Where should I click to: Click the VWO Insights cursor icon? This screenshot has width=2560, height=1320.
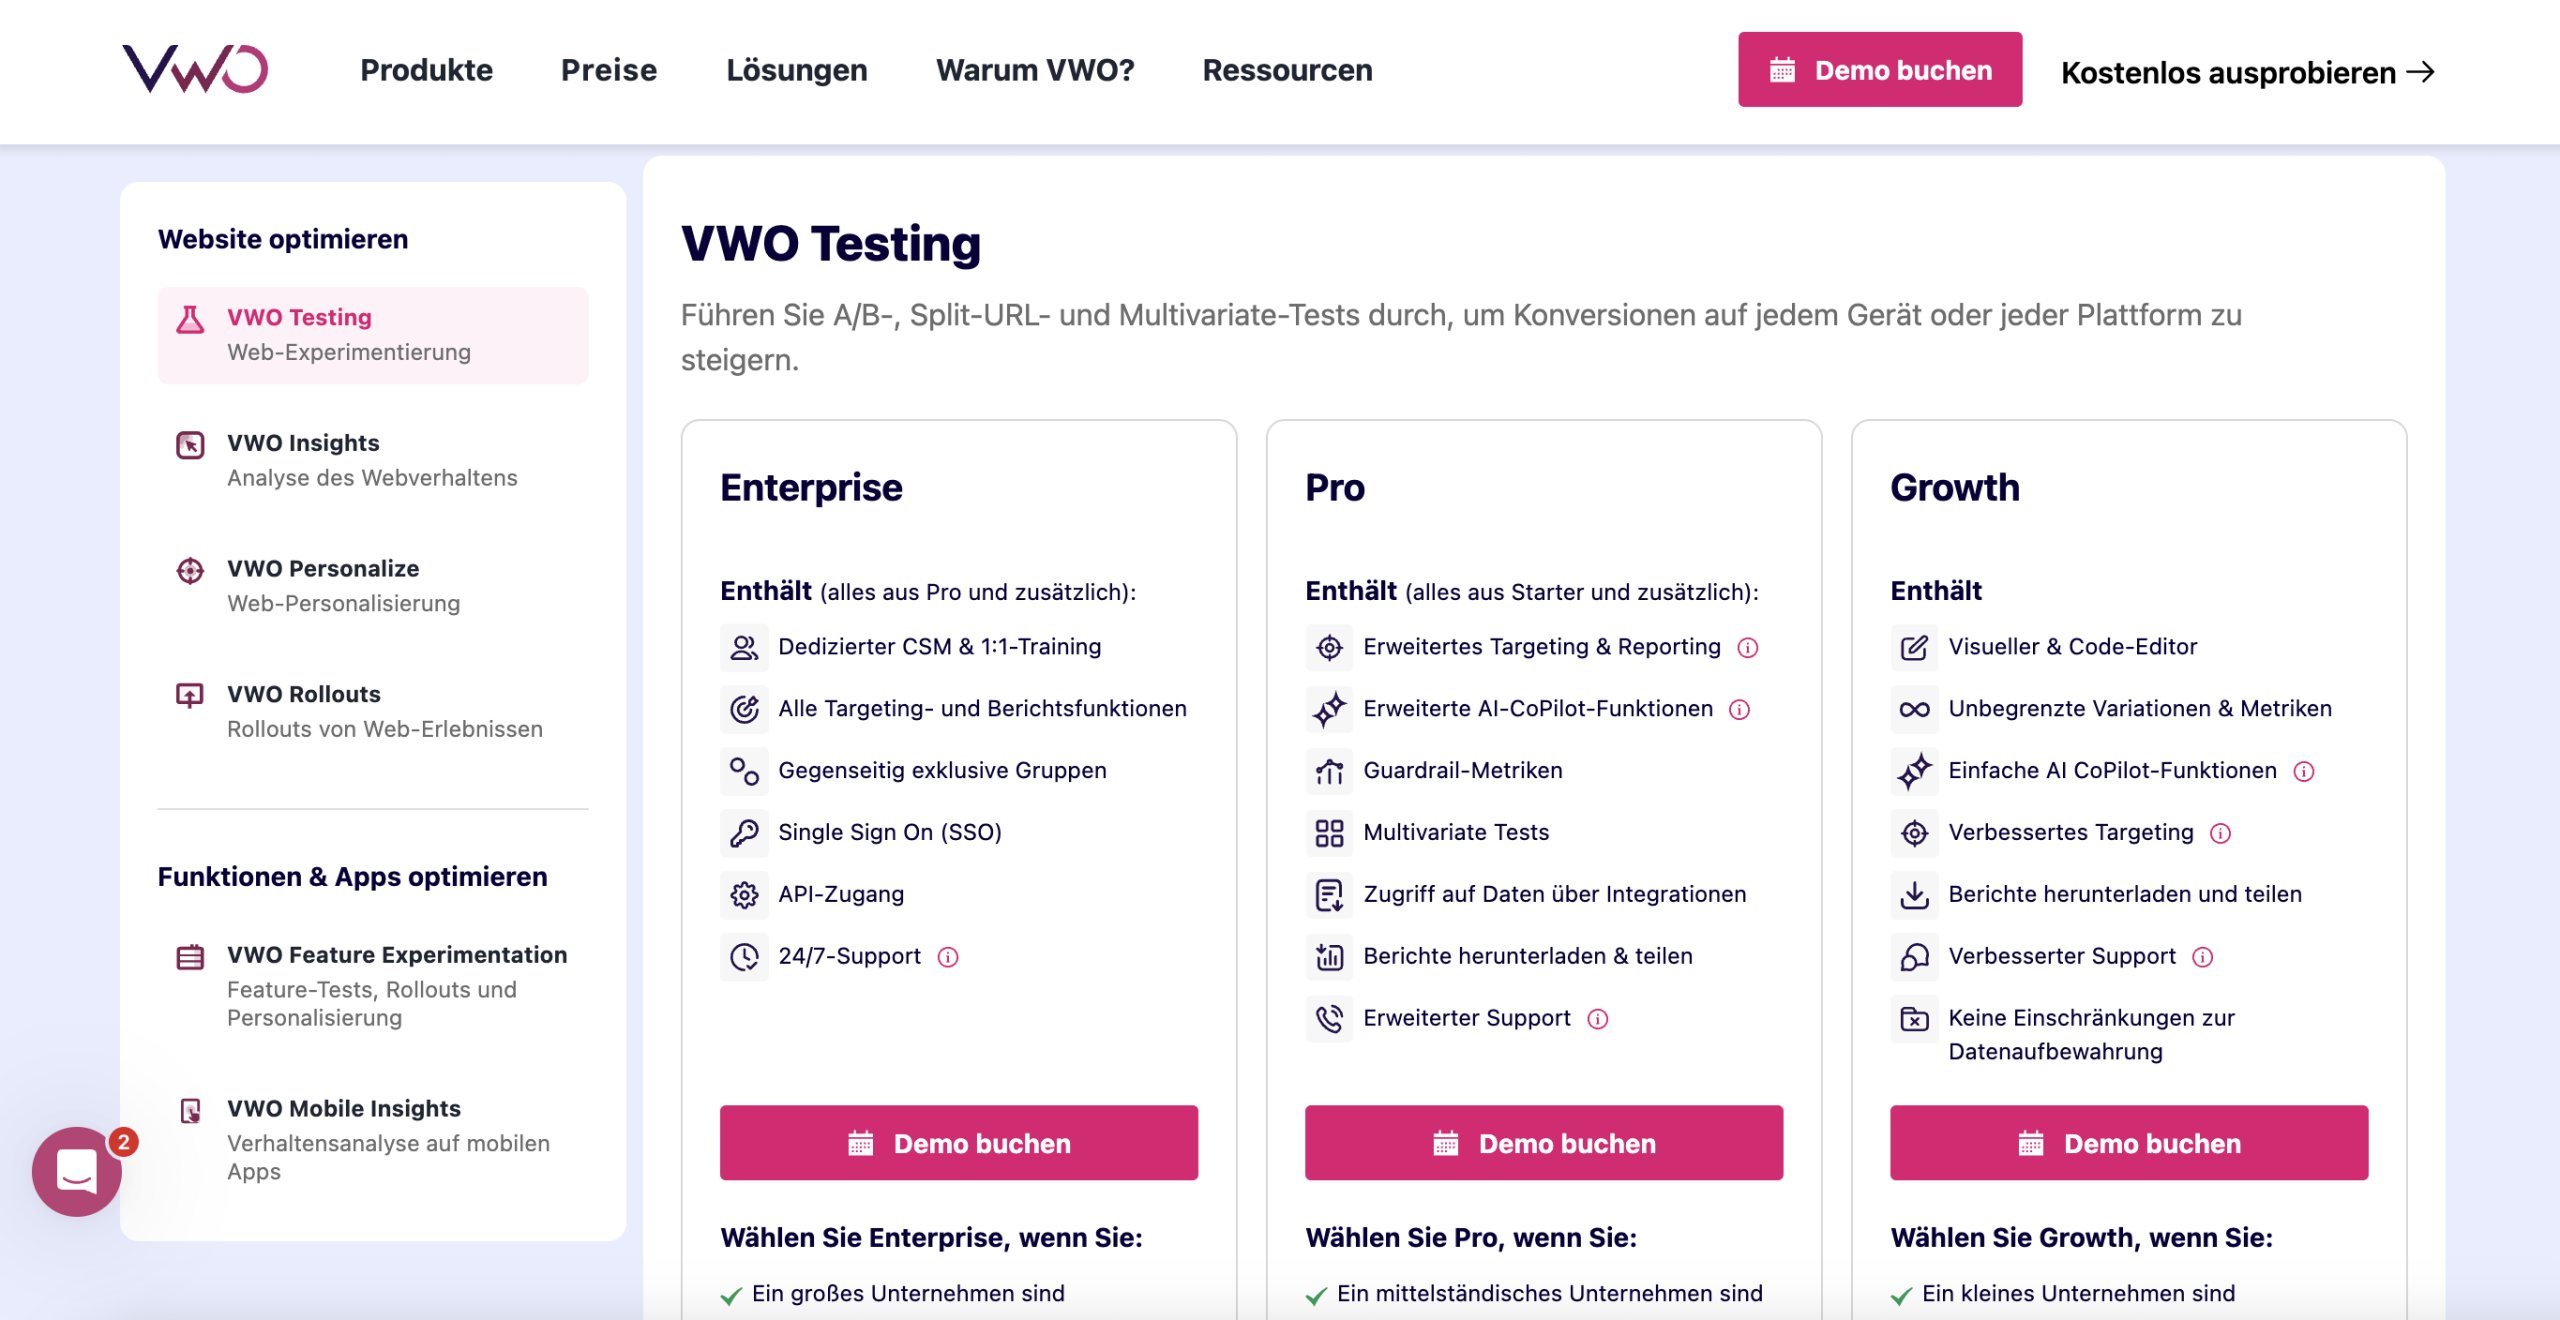point(190,444)
